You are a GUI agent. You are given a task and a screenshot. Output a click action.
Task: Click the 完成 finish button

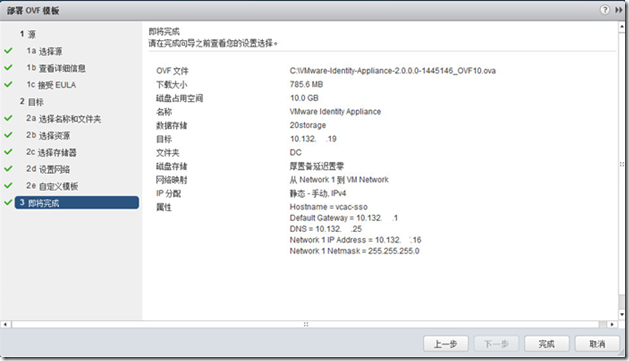click(546, 344)
